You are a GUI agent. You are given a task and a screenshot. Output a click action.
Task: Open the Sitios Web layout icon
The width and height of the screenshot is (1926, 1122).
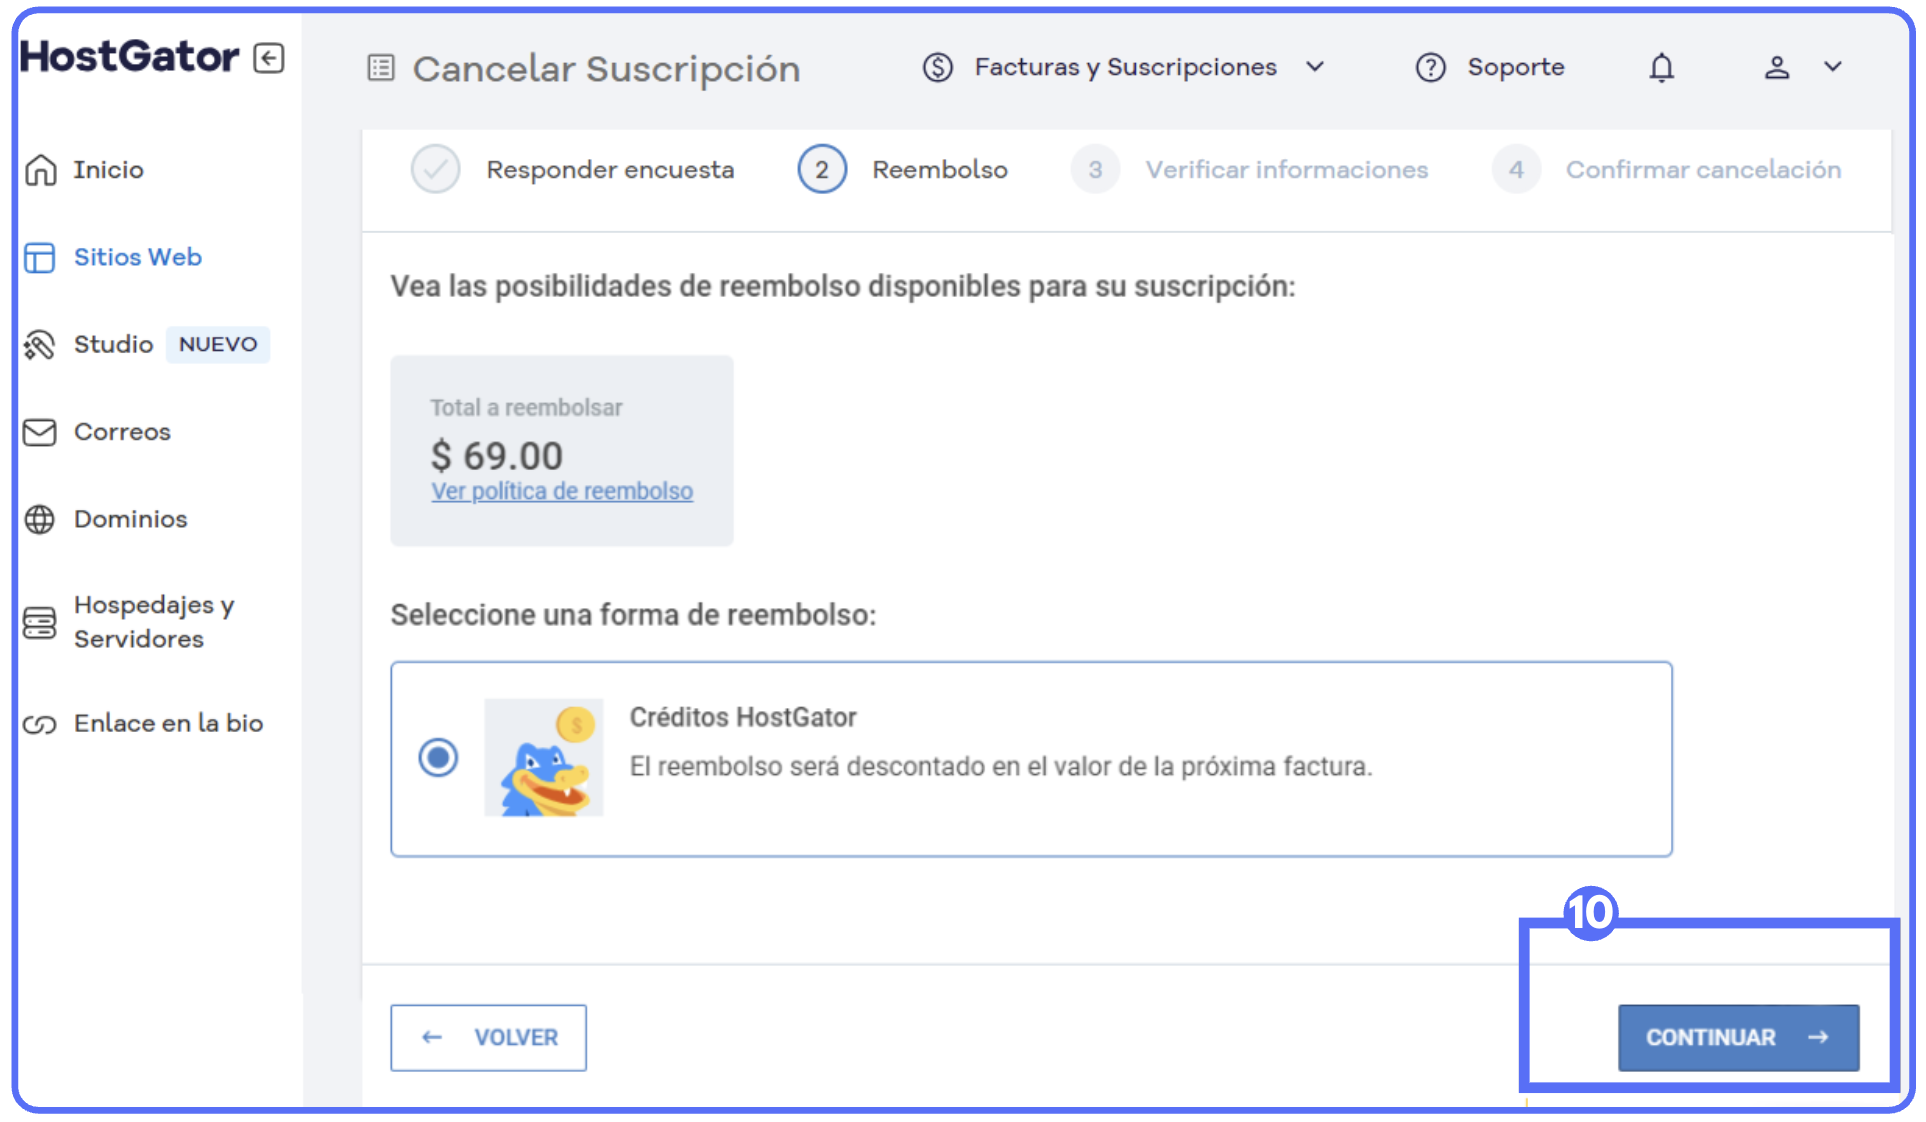point(39,257)
